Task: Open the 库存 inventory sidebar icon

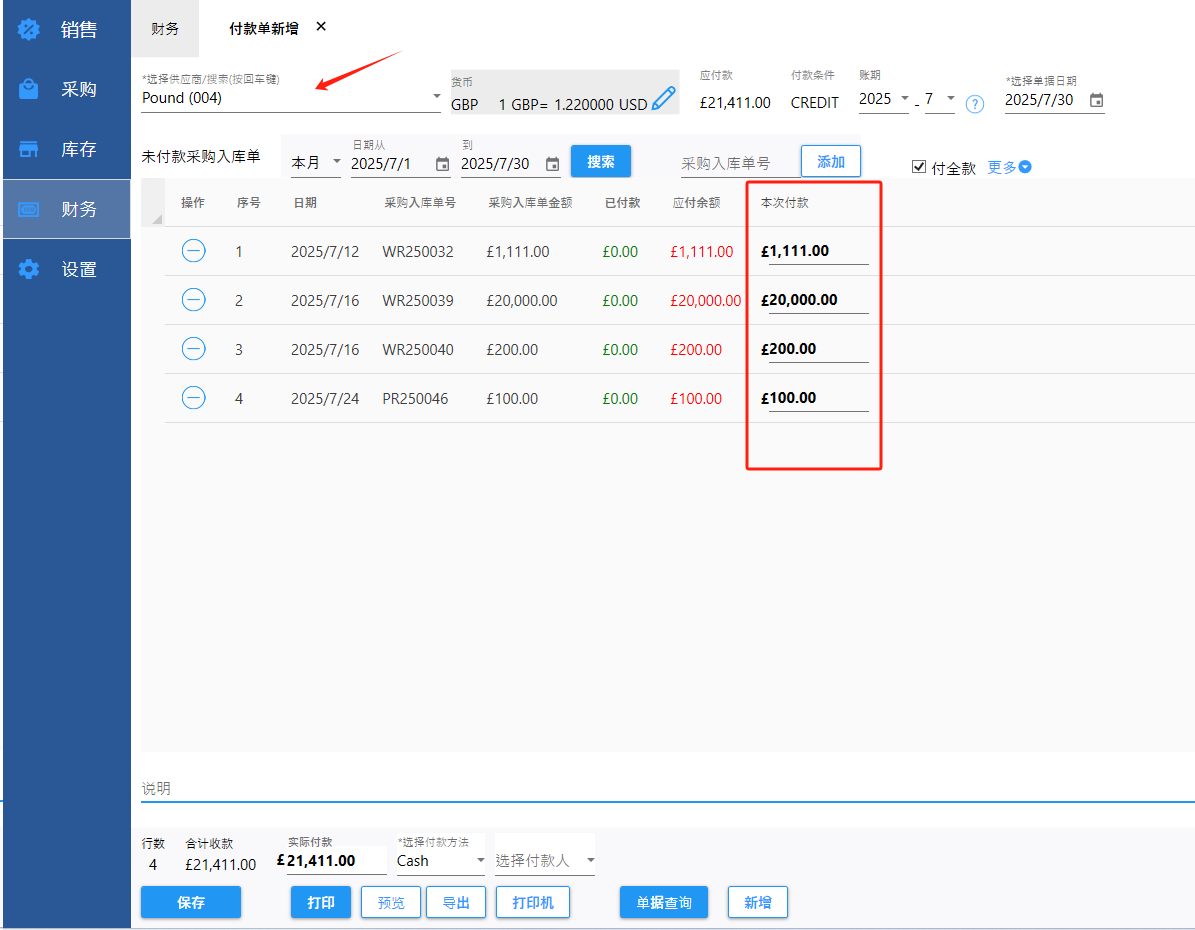Action: point(29,150)
